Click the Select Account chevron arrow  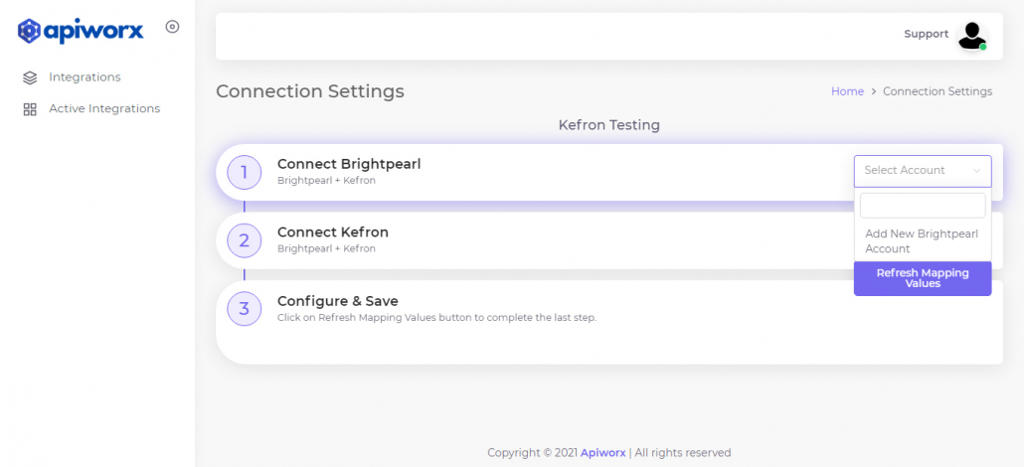click(x=977, y=171)
